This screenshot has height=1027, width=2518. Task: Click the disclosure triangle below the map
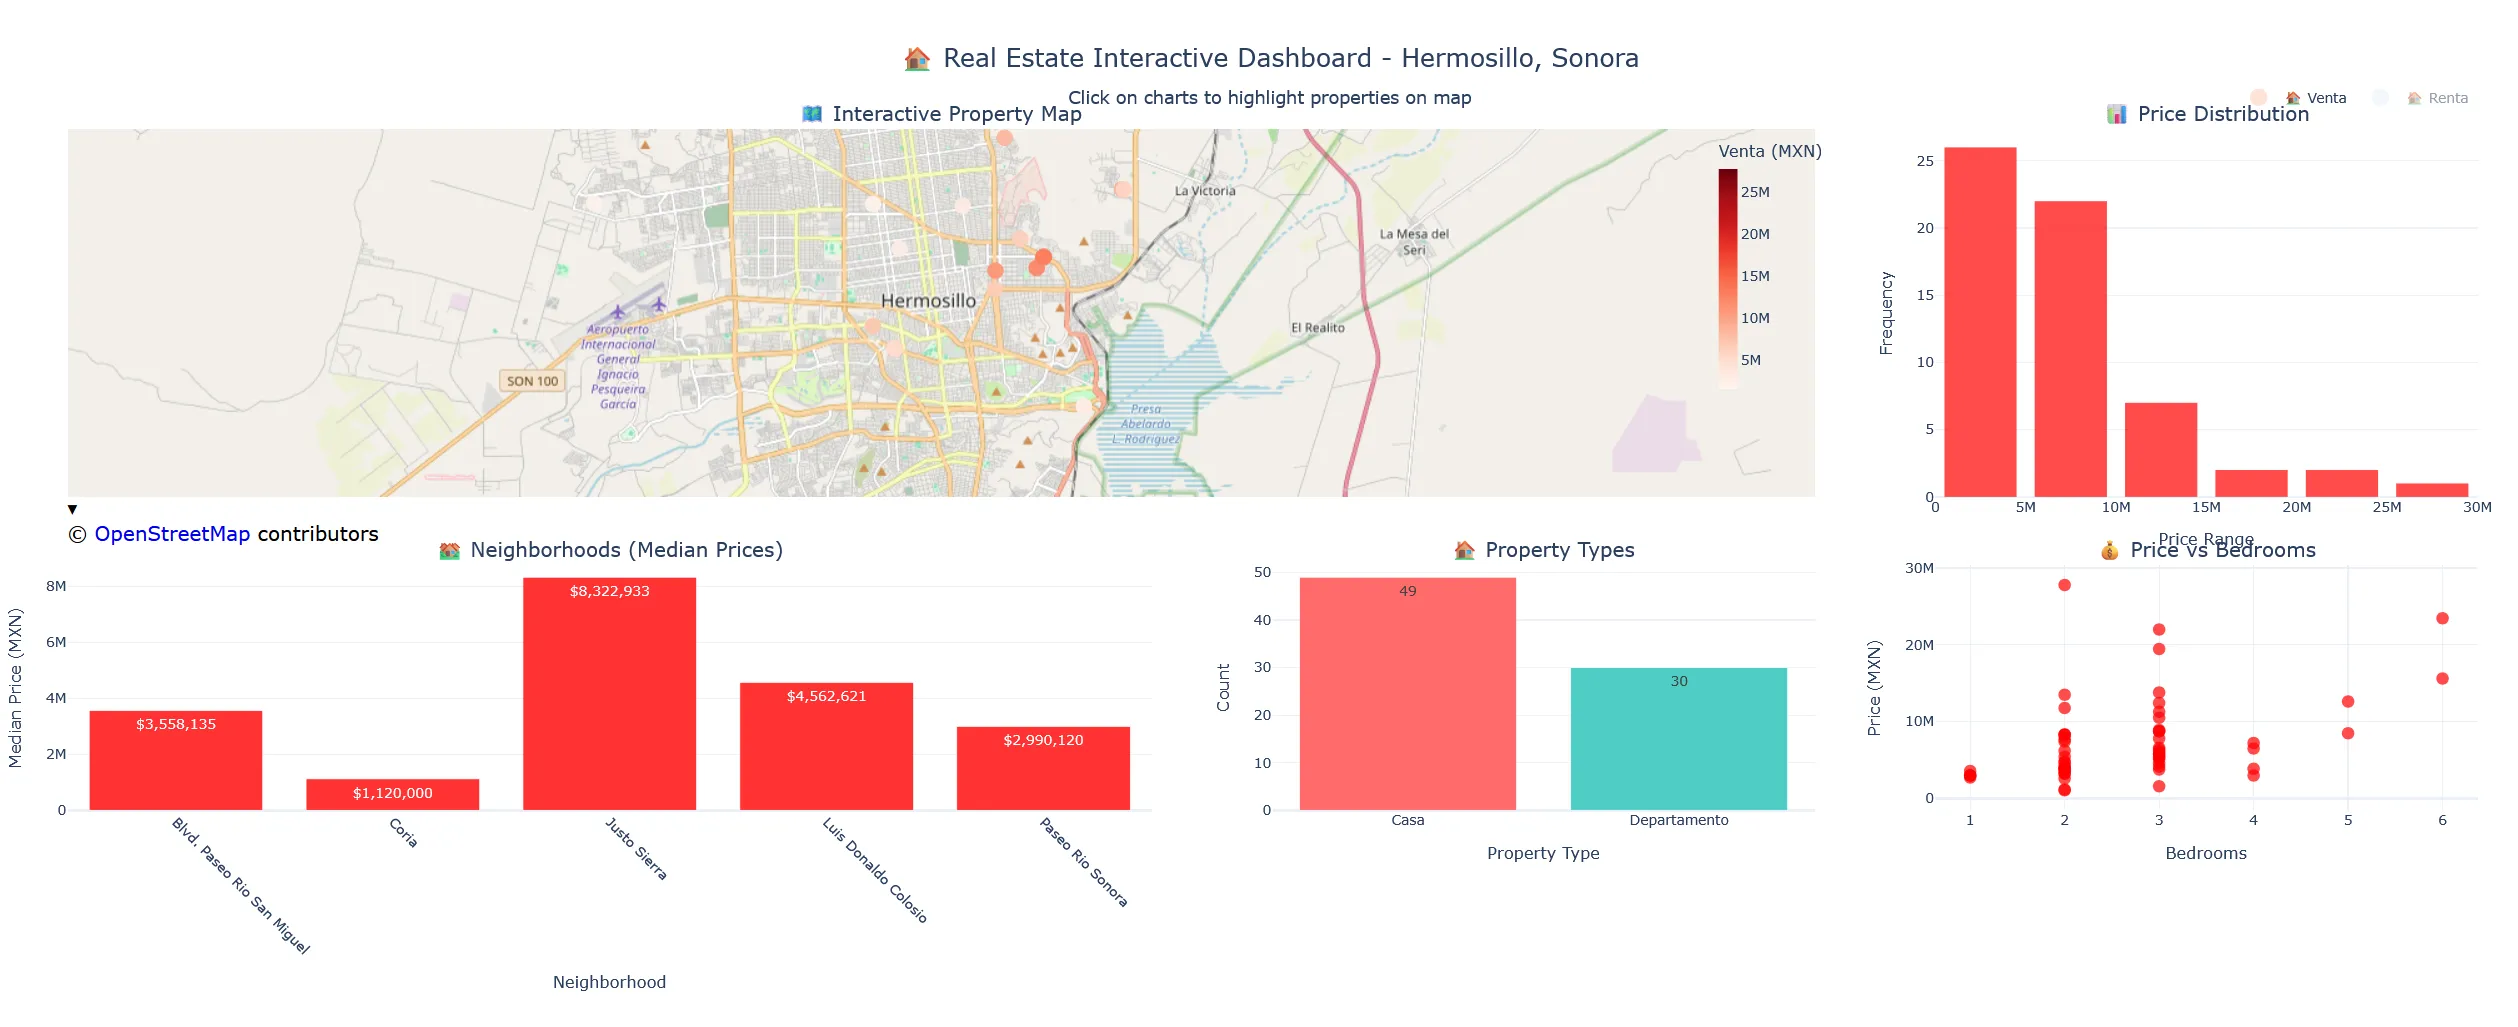(73, 509)
